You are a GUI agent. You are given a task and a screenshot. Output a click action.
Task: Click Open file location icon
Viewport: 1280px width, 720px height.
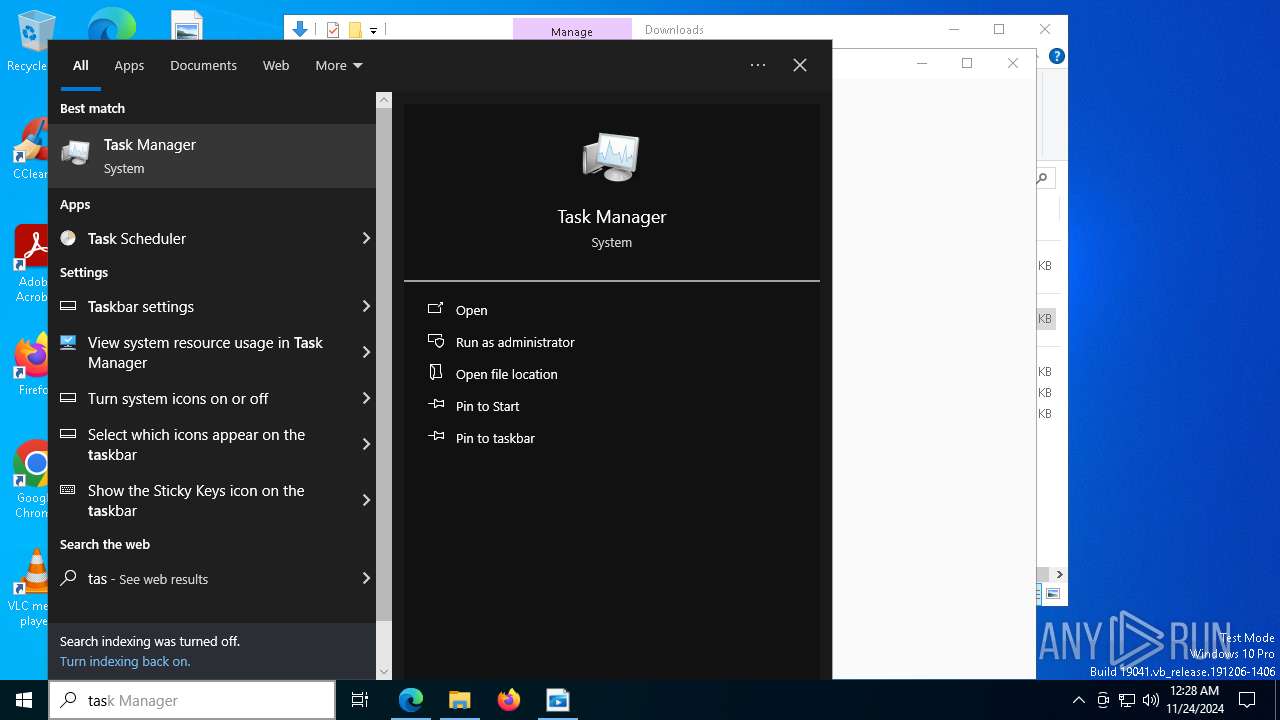click(x=436, y=373)
